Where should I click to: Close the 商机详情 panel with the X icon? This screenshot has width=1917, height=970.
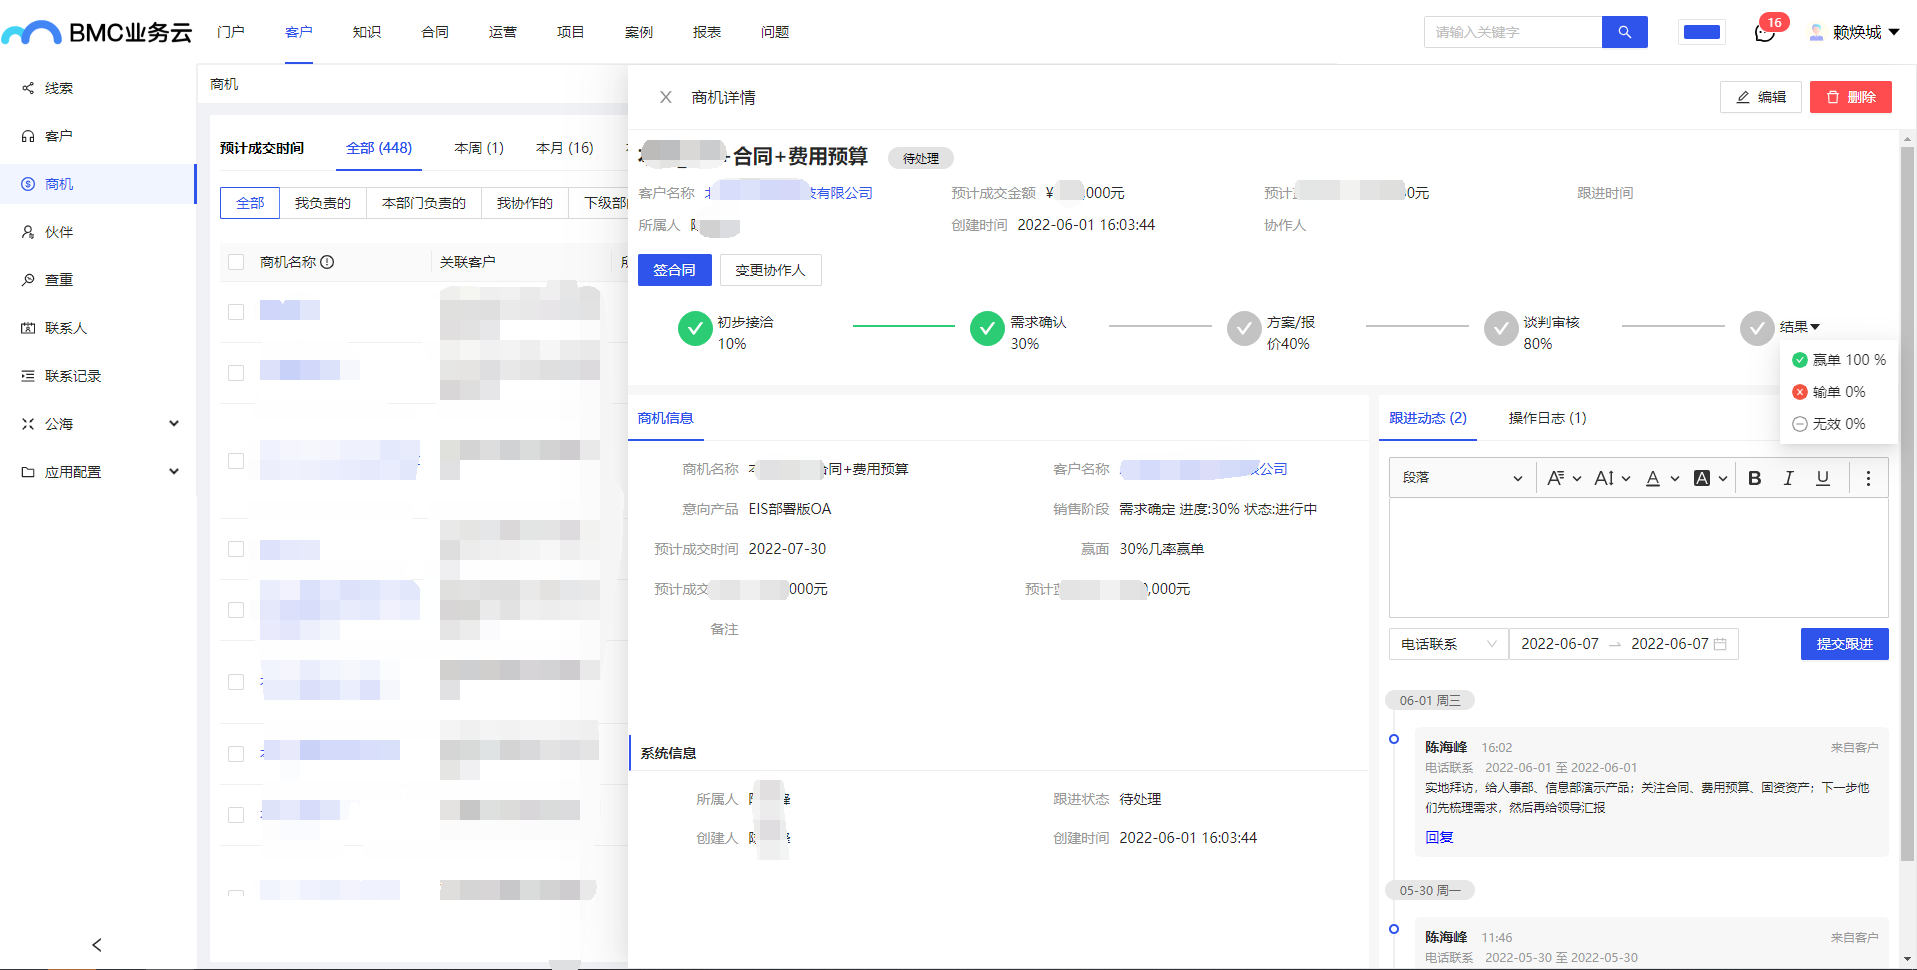[666, 97]
